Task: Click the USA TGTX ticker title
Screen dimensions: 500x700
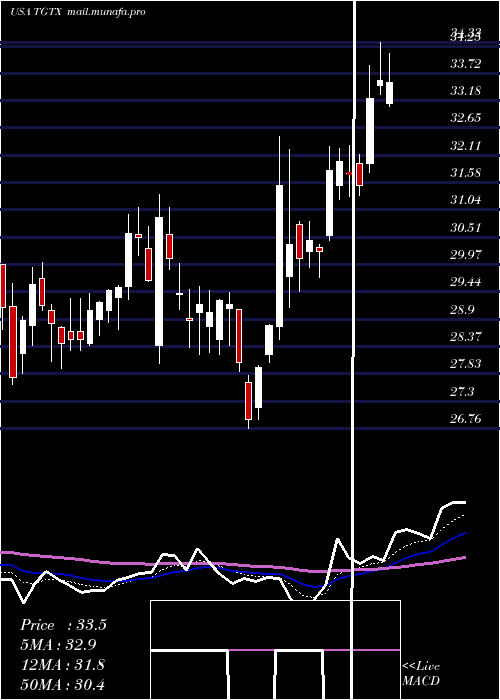Action: (x=37, y=12)
